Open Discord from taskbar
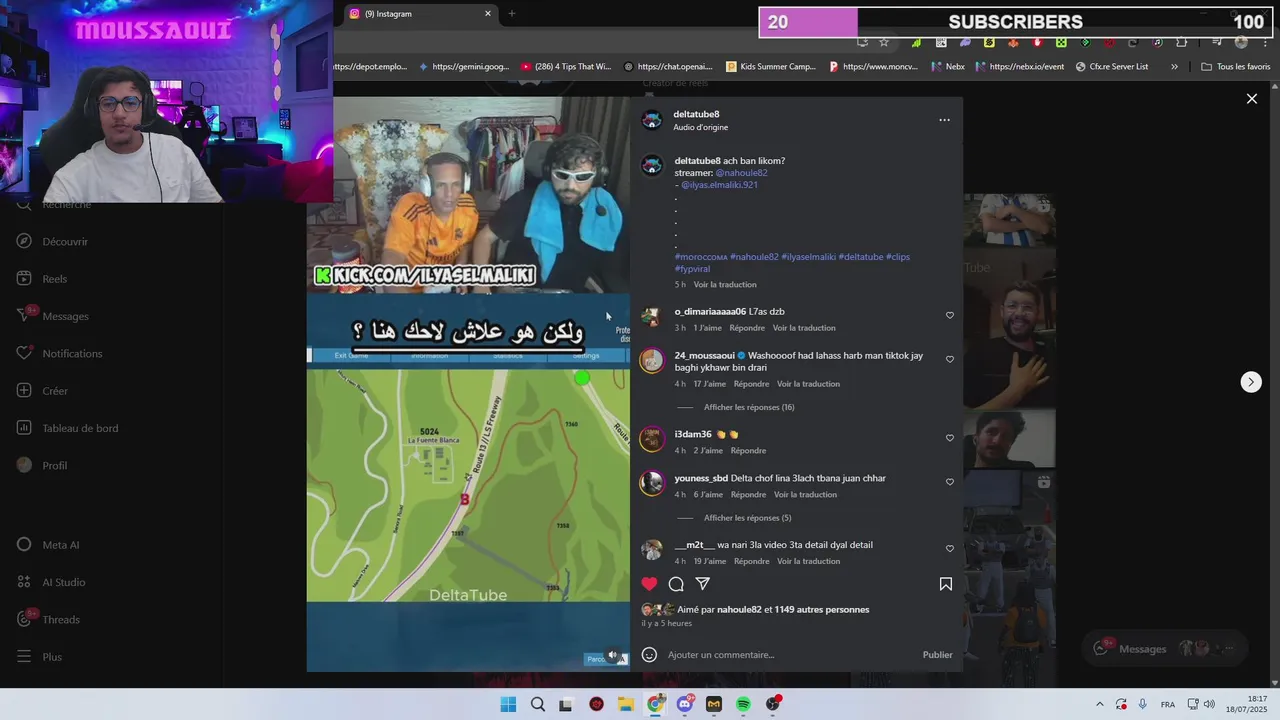 pyautogui.click(x=685, y=705)
